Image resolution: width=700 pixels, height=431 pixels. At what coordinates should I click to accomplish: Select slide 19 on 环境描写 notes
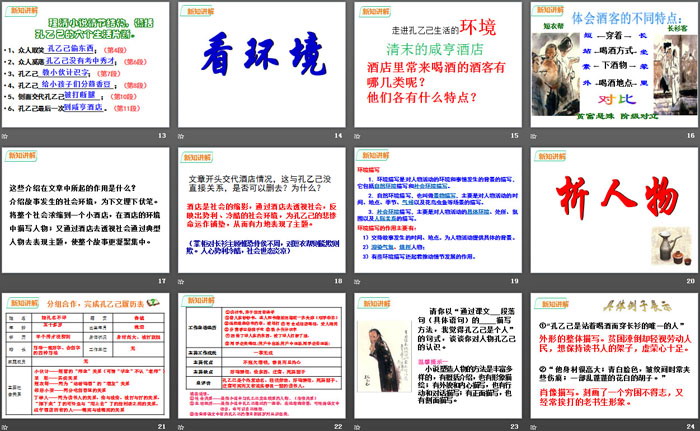click(438, 210)
